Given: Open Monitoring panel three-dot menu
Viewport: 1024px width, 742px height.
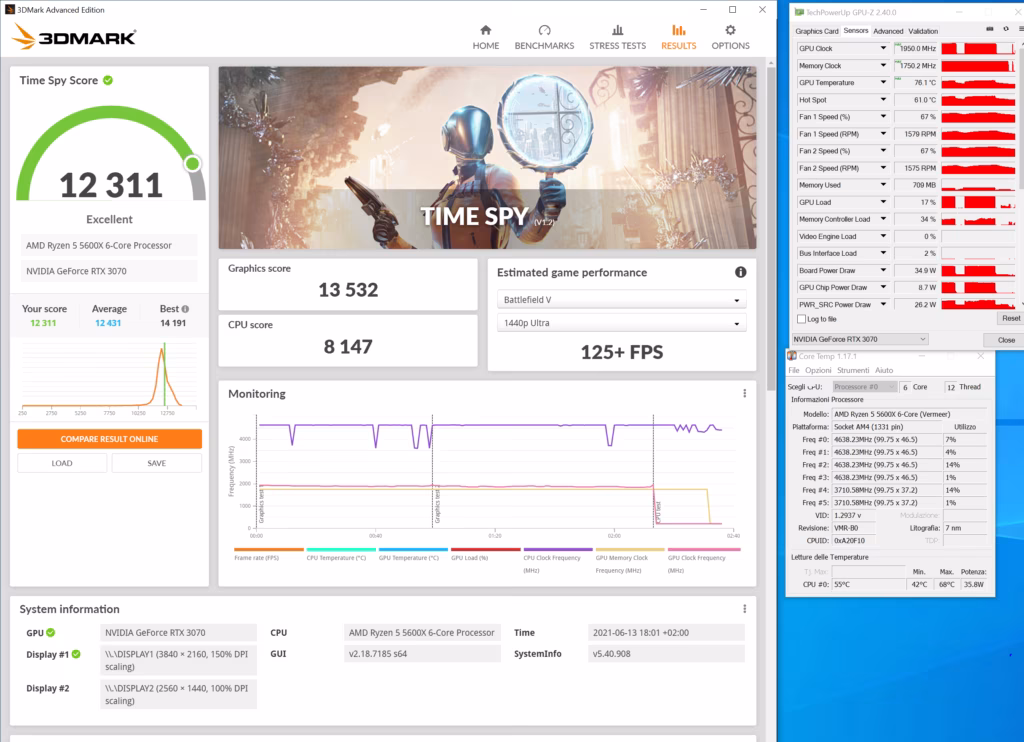Looking at the screenshot, I should coord(744,393).
